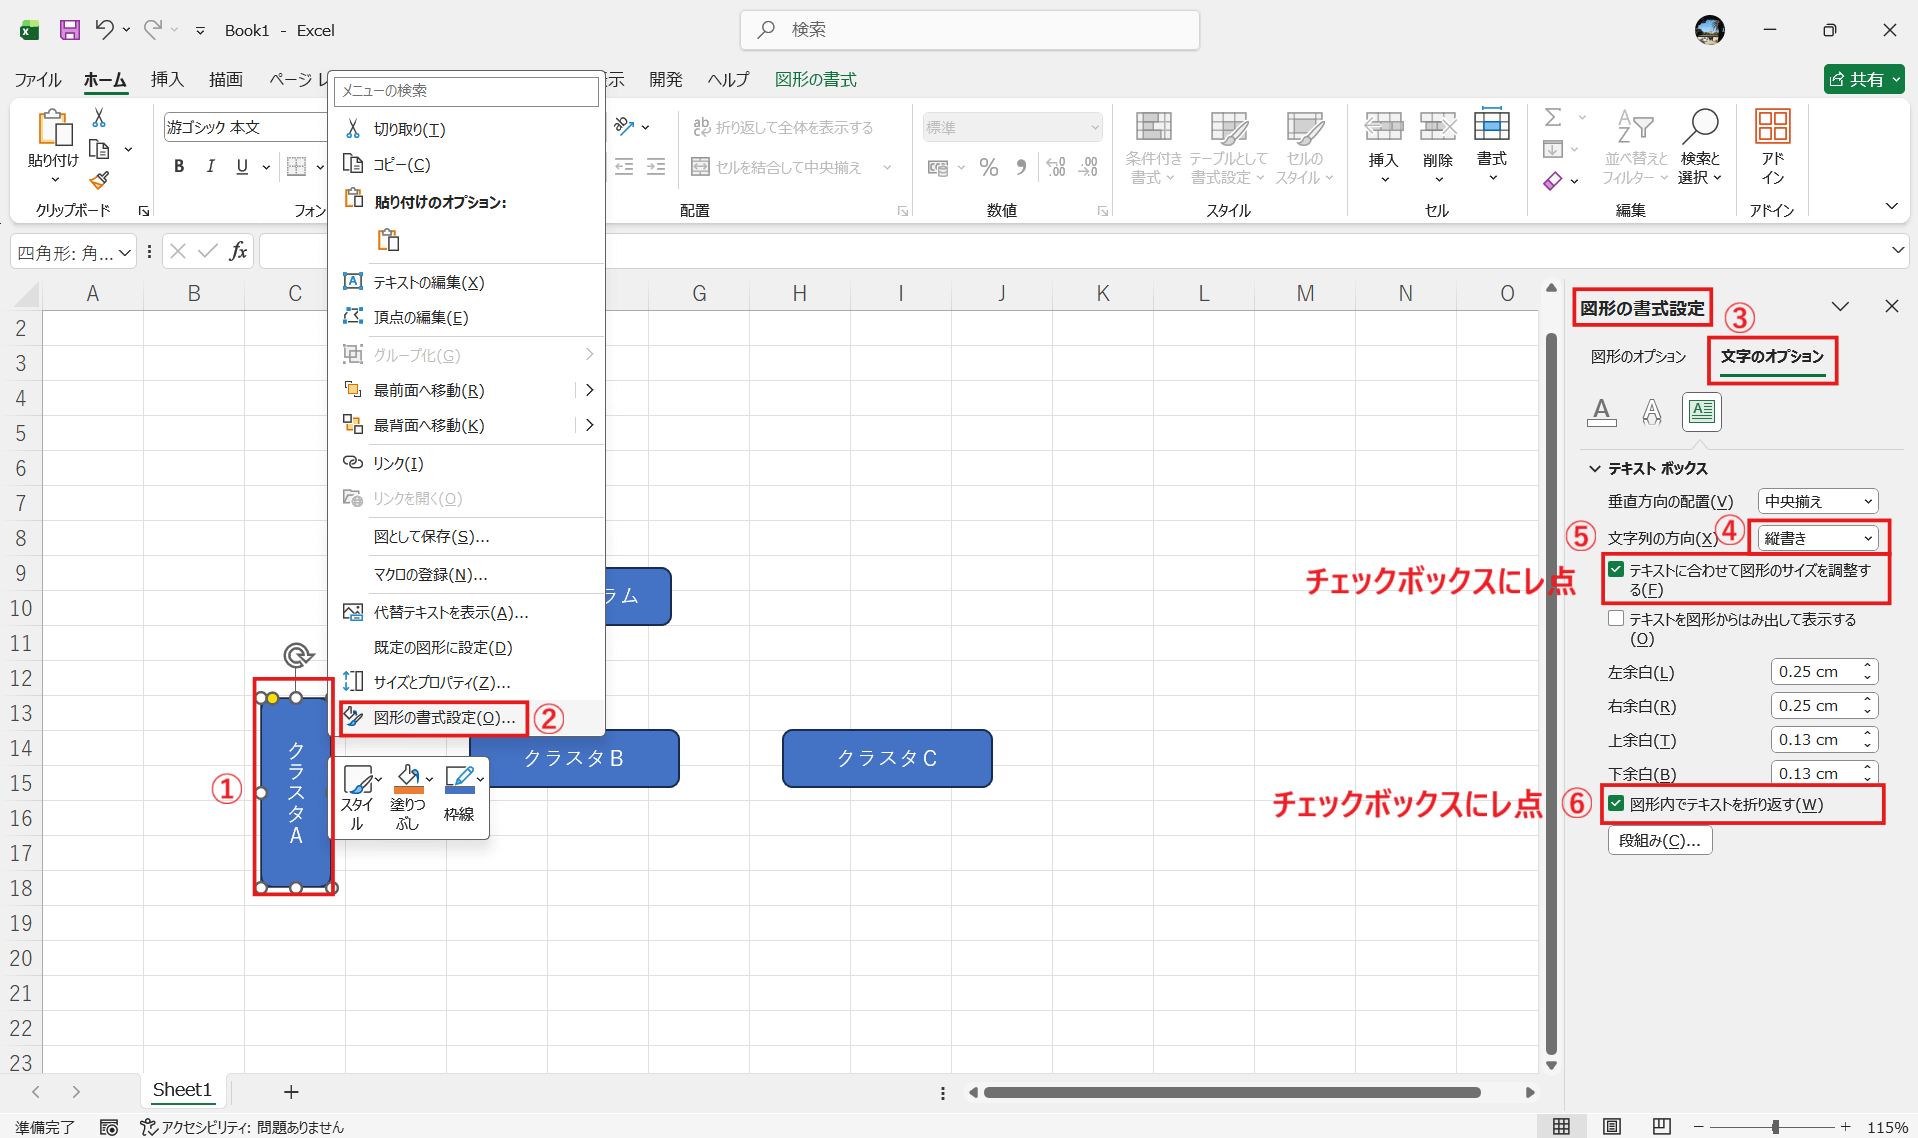Viewport: 1918px width, 1138px height.
Task: Select the text fill and outline icon
Action: click(x=1601, y=412)
